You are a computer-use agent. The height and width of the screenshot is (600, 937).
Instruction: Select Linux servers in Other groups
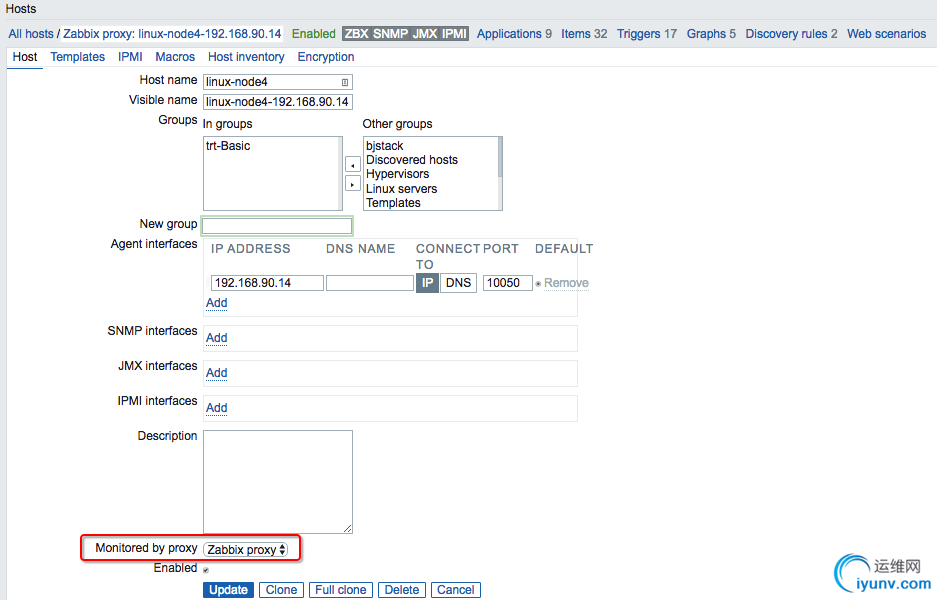point(401,188)
